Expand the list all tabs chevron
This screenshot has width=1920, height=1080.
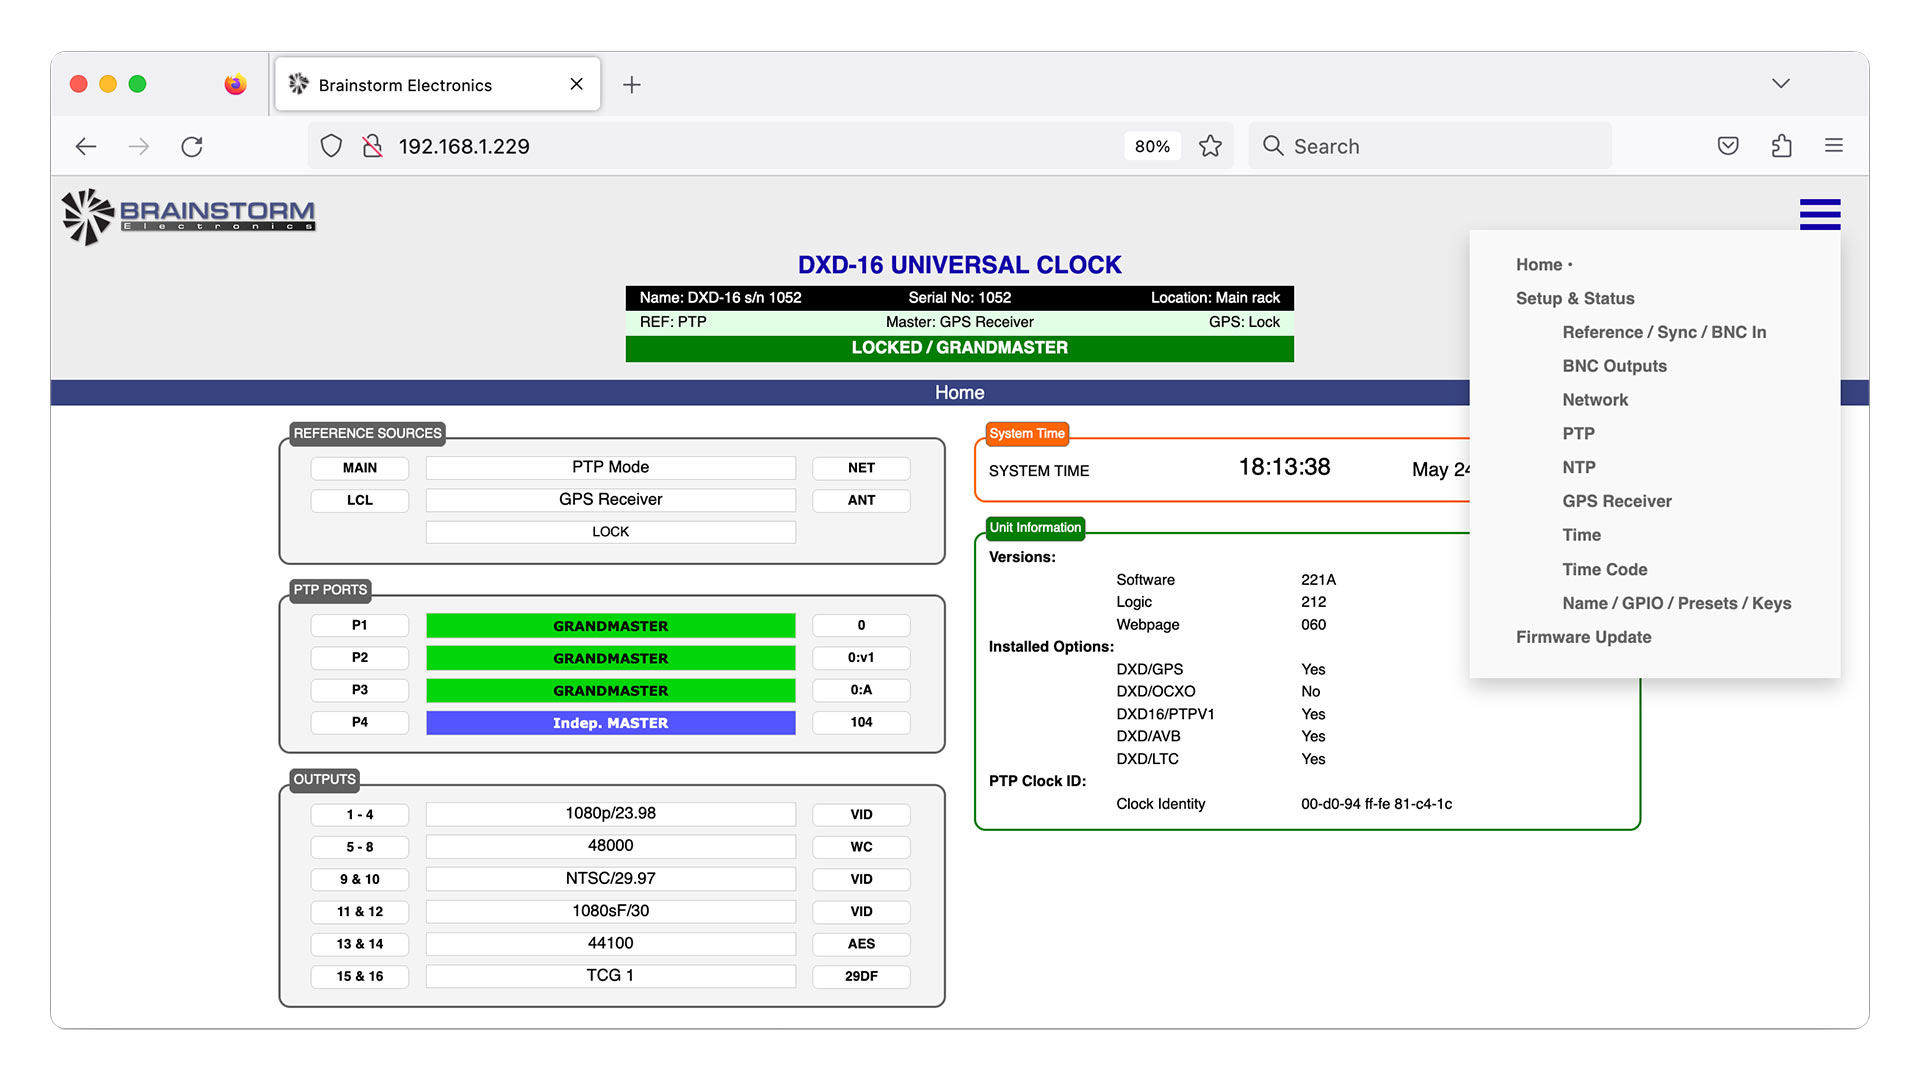click(1781, 83)
